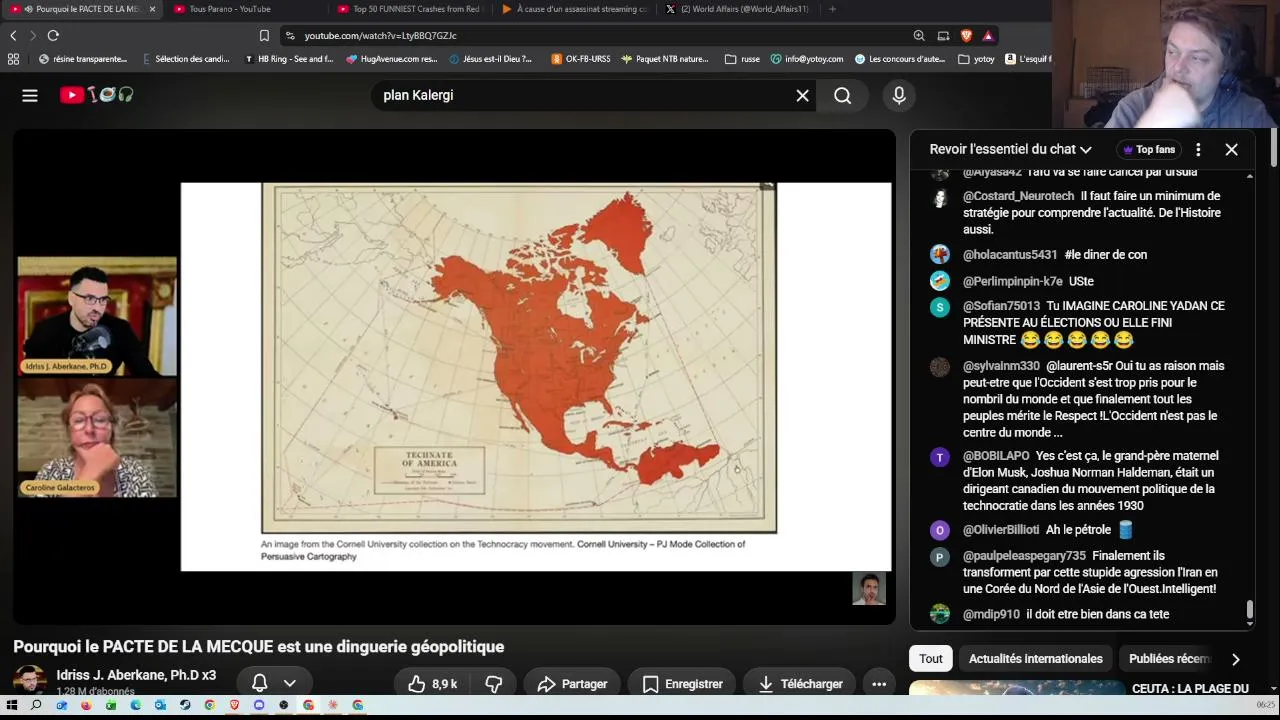The width and height of the screenshot is (1280, 720).
Task: Open the 'Idriss J. Aberkane, Ph.D x3' channel name link
Action: pos(136,675)
